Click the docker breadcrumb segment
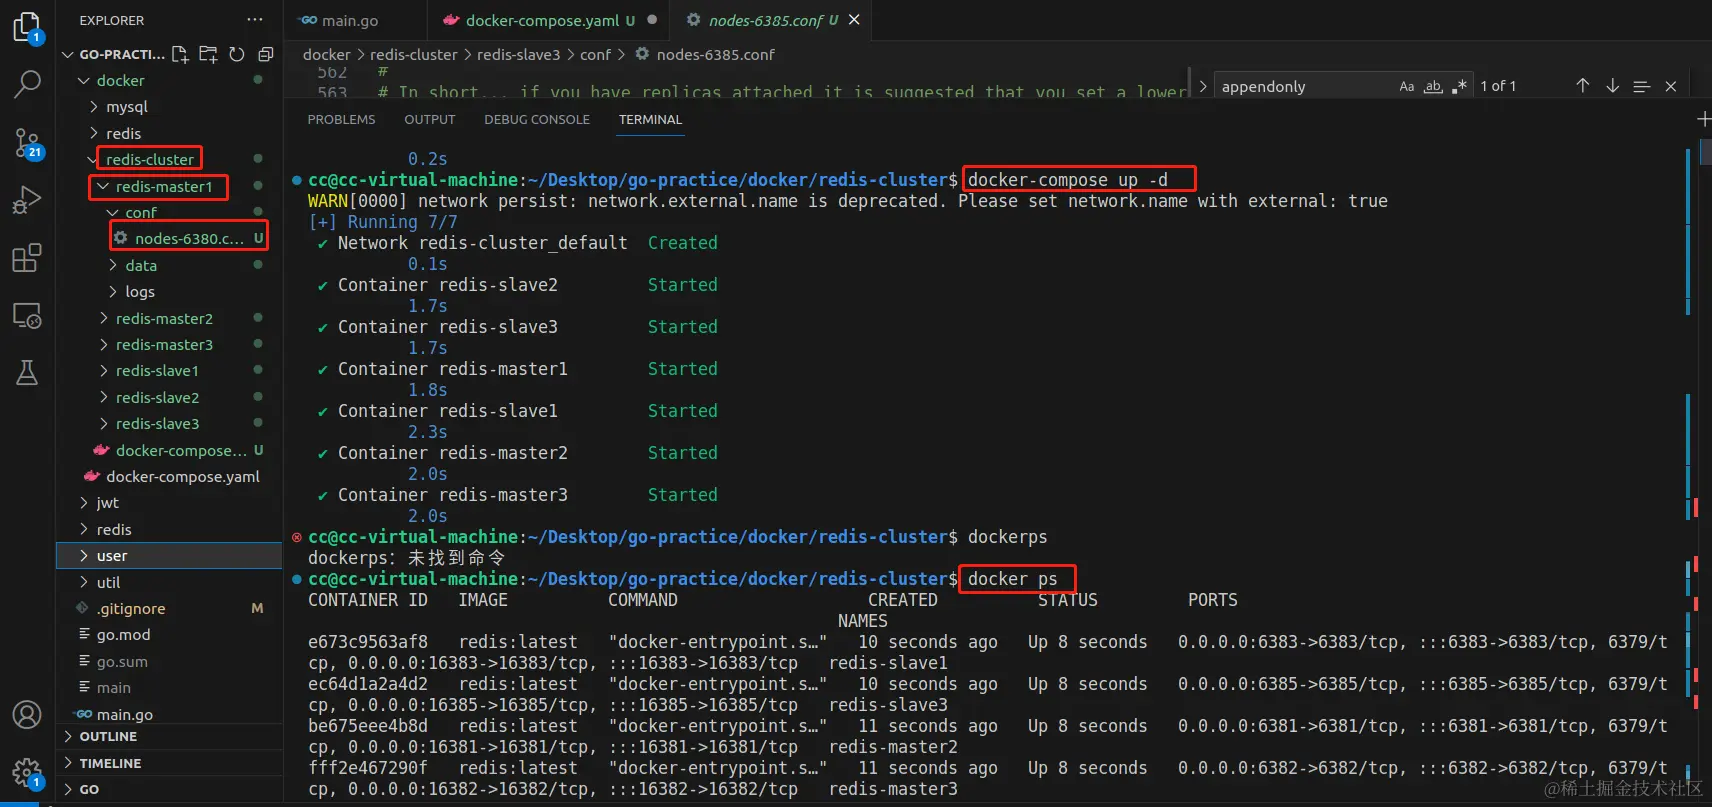Image resolution: width=1712 pixels, height=807 pixels. click(x=327, y=54)
